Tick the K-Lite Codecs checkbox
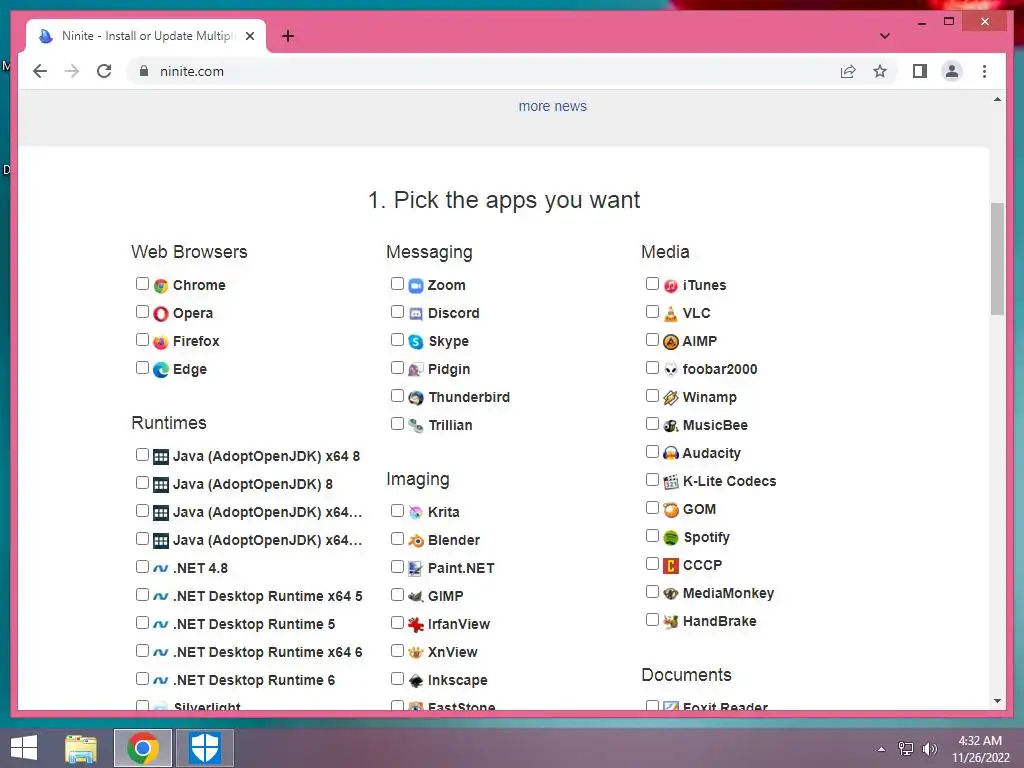Viewport: 1024px width, 768px height. [x=652, y=479]
